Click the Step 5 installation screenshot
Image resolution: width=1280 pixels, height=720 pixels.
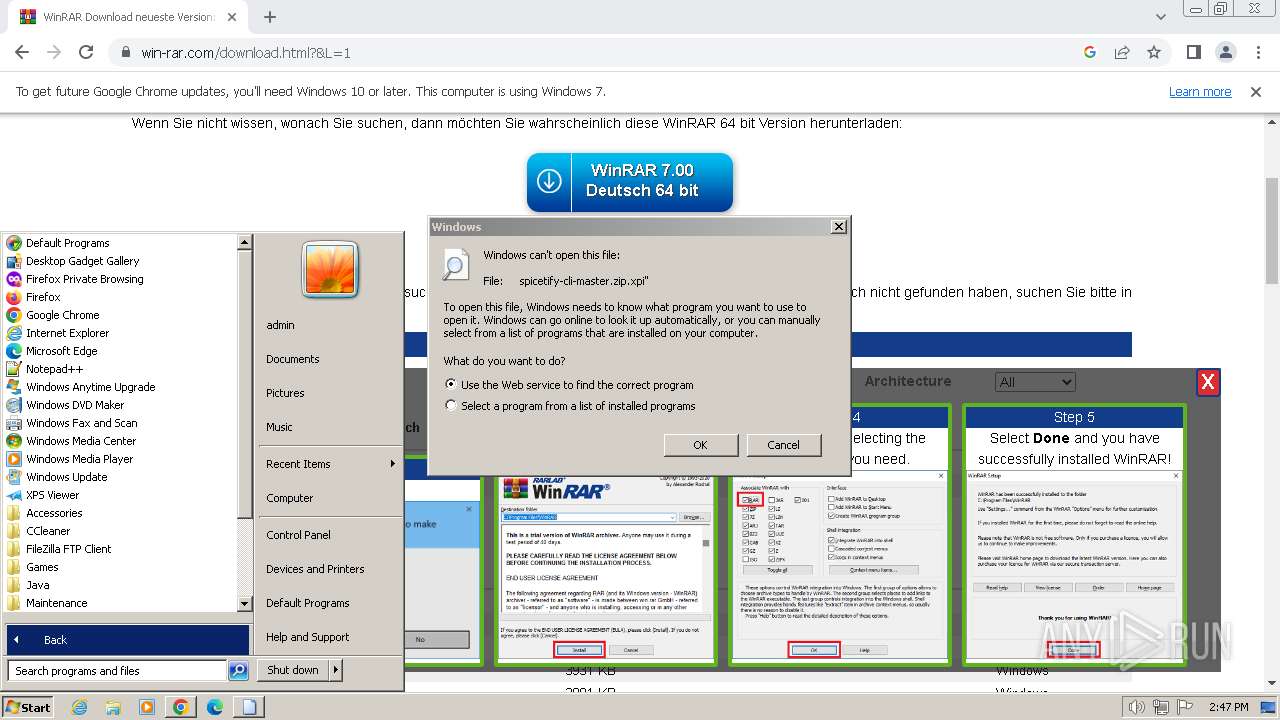click(x=1074, y=565)
